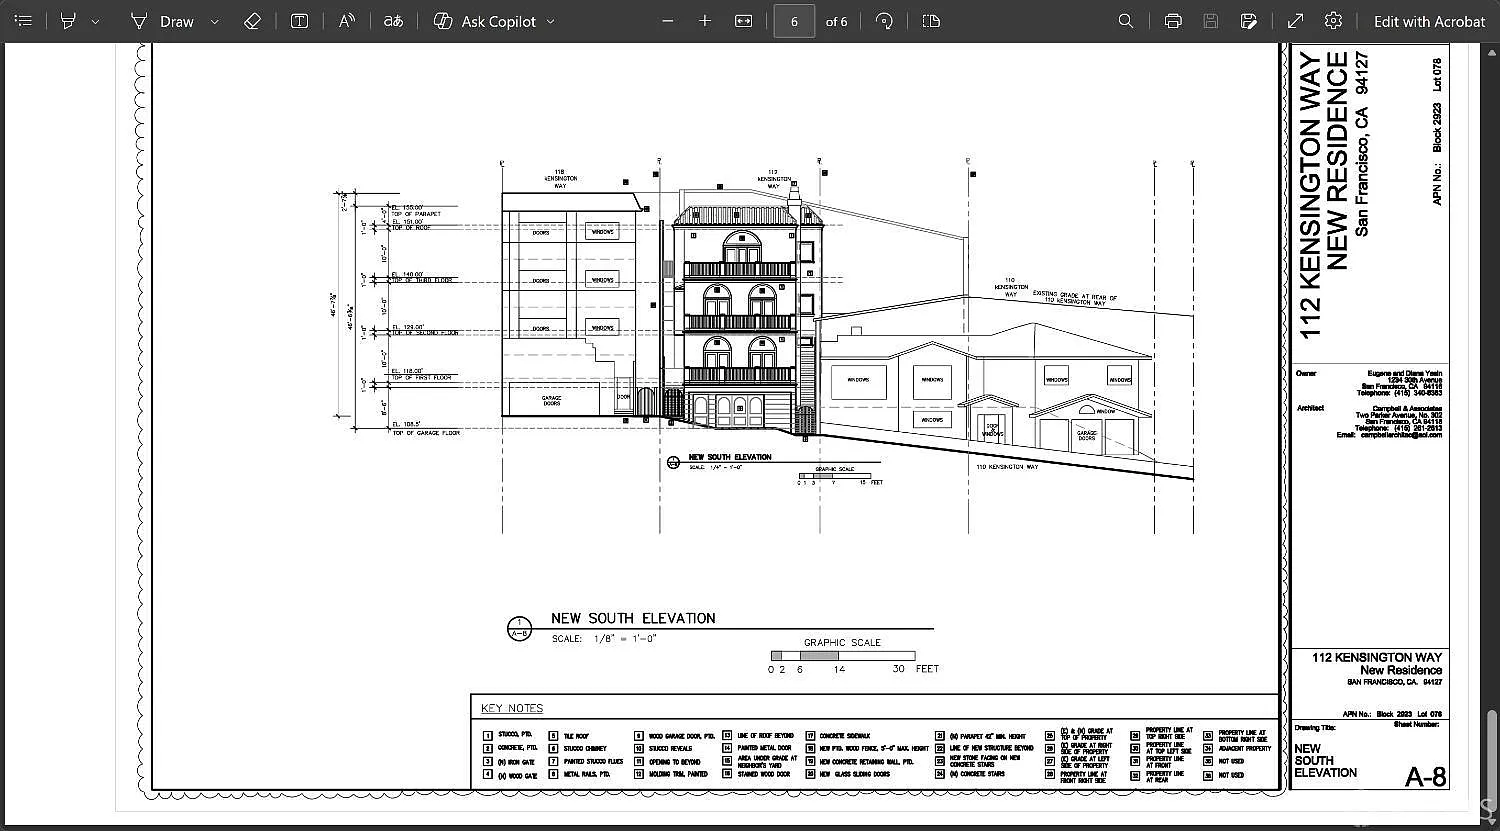Expand the Ask Copilot dropdown arrow

pyautogui.click(x=550, y=21)
